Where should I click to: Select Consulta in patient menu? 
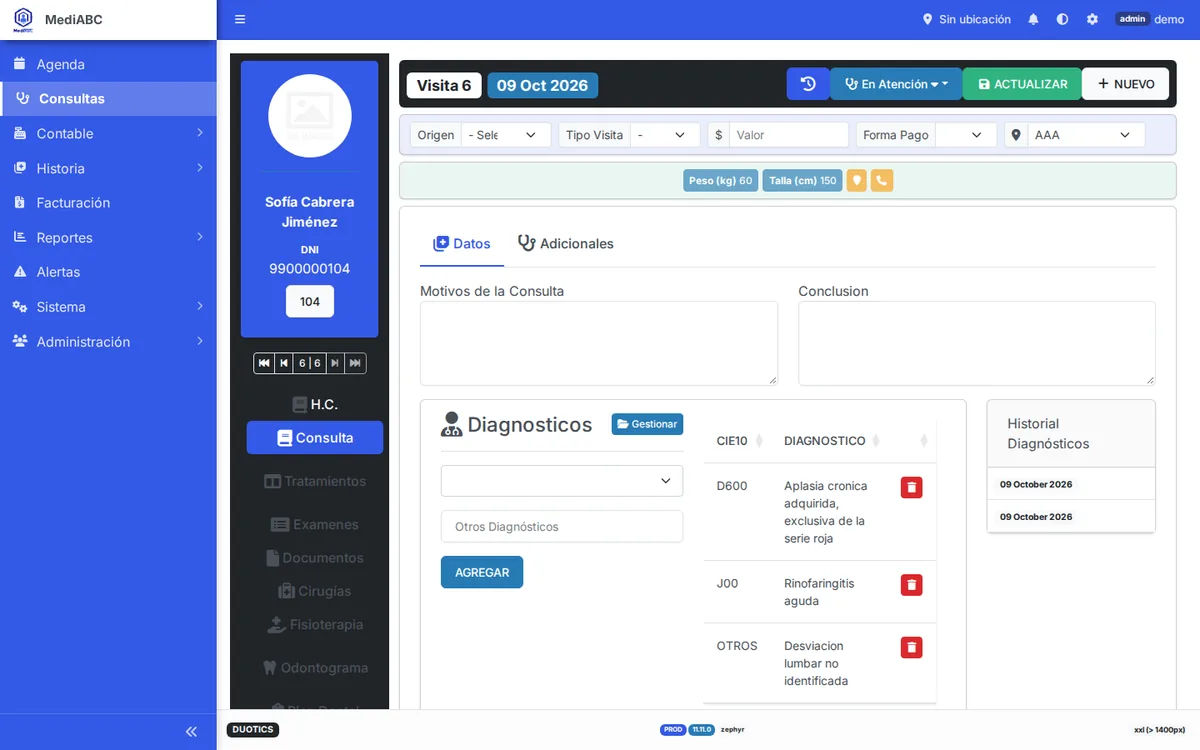pyautogui.click(x=315, y=438)
